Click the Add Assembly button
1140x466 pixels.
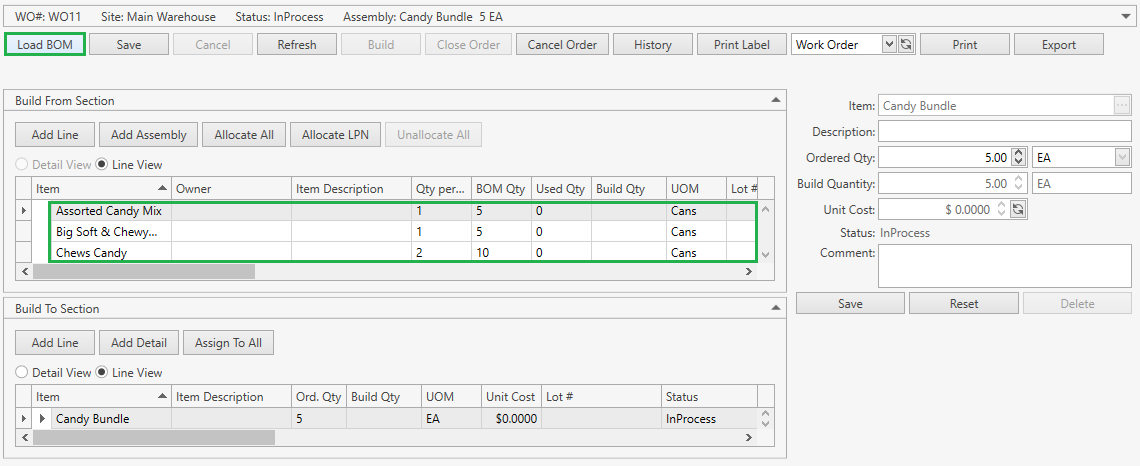pyautogui.click(x=148, y=135)
